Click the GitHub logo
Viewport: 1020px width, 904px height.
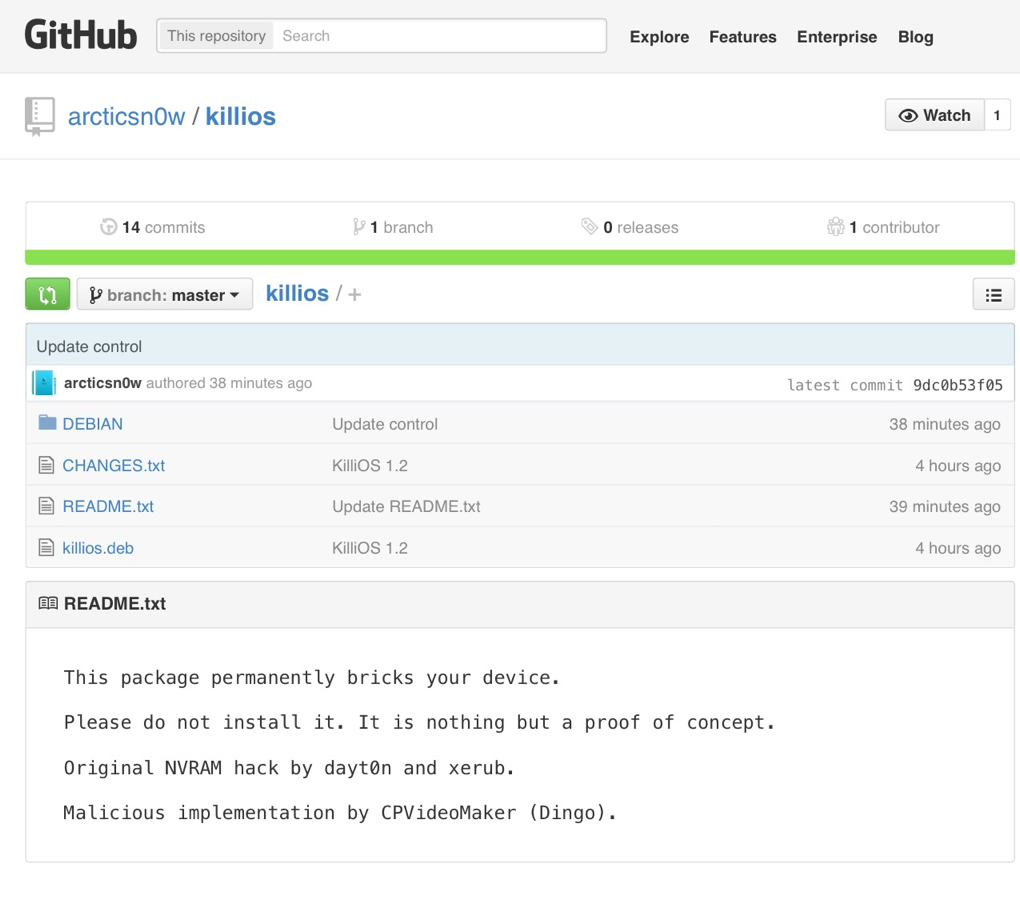click(81, 35)
